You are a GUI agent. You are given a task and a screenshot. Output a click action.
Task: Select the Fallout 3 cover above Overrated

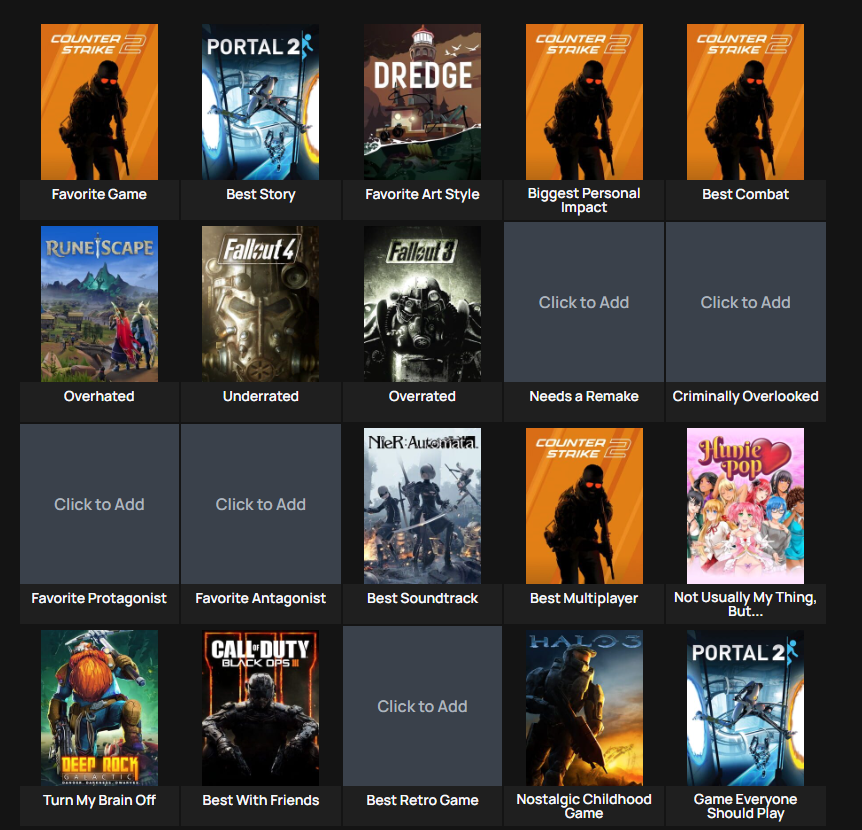pyautogui.click(x=422, y=304)
